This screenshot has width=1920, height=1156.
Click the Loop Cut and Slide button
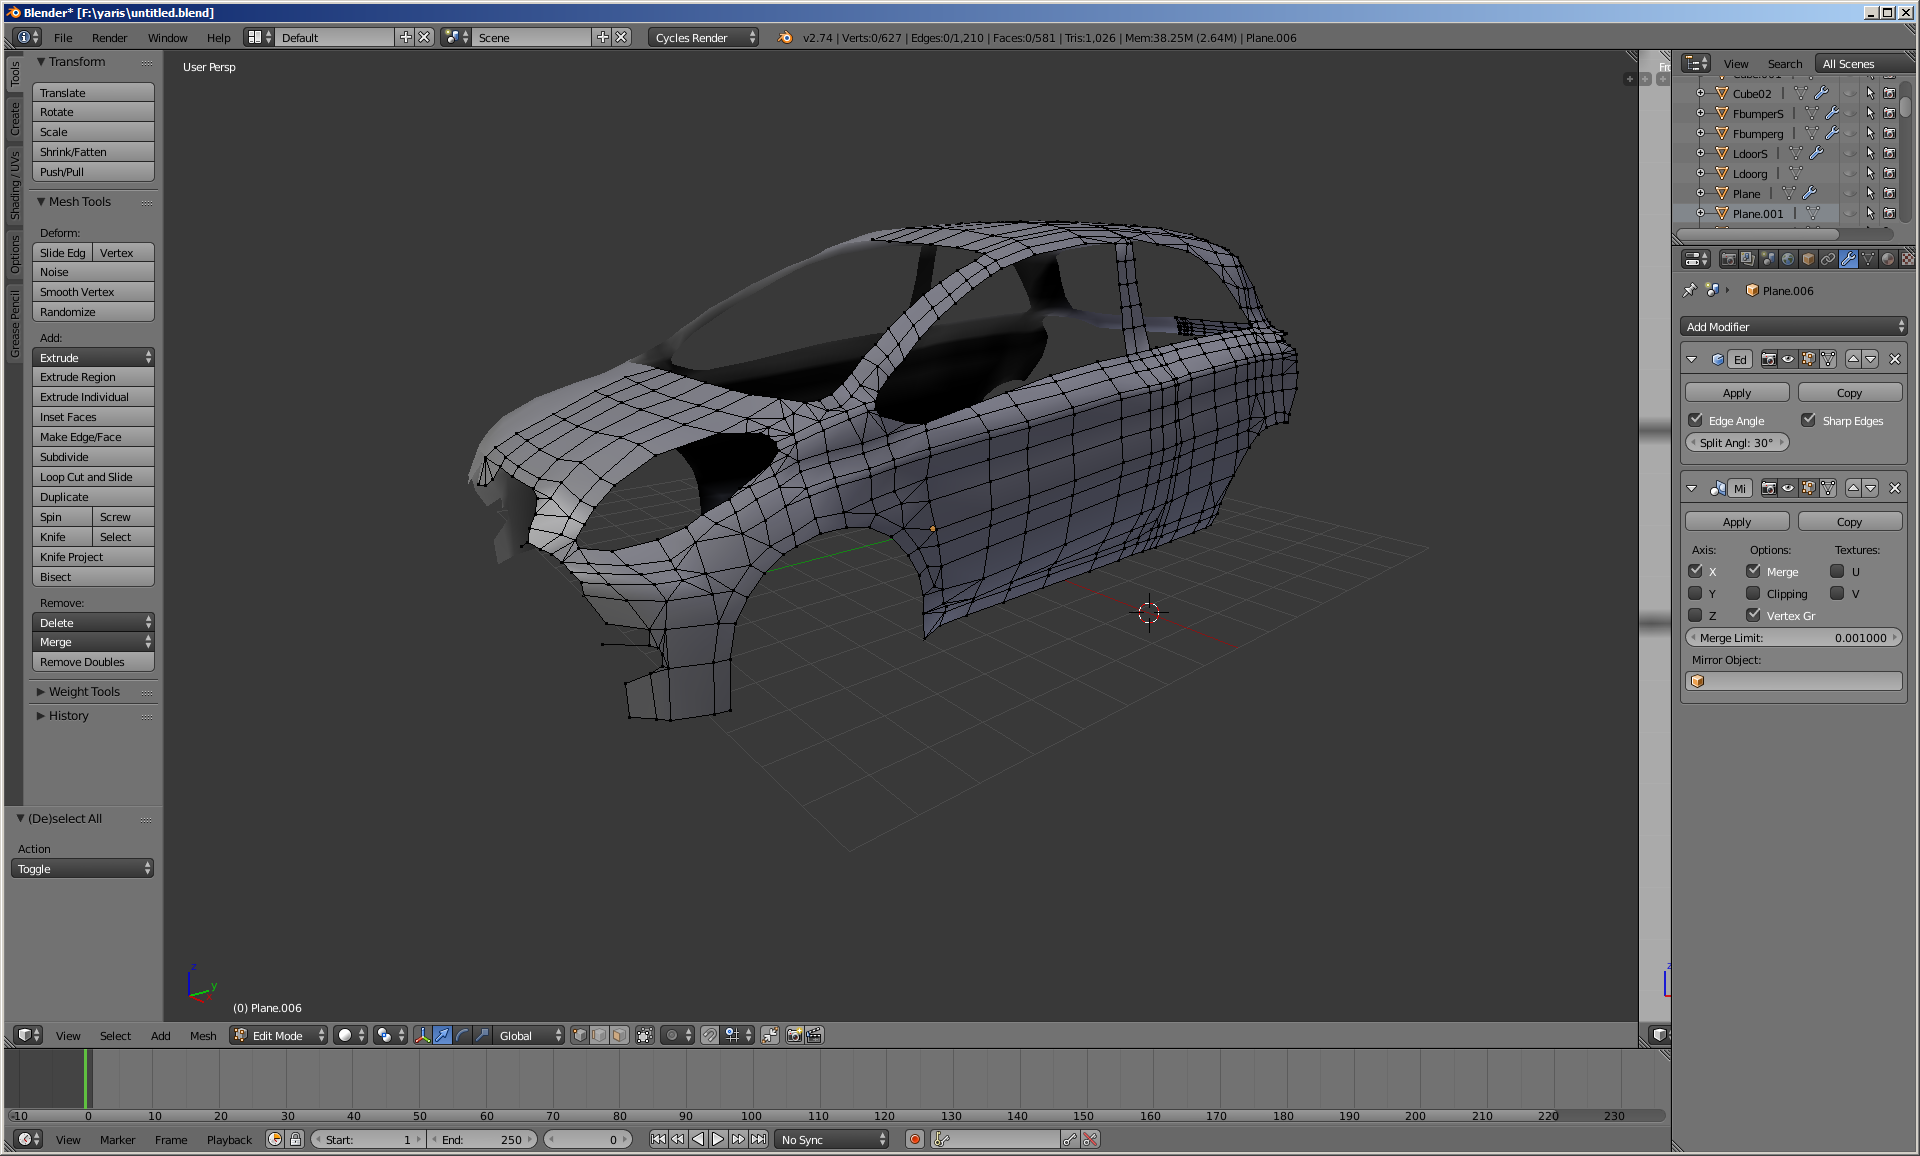(93, 477)
